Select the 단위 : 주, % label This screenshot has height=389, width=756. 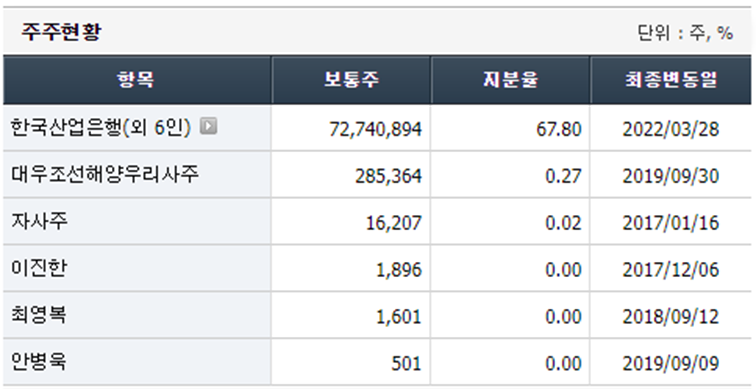(685, 33)
